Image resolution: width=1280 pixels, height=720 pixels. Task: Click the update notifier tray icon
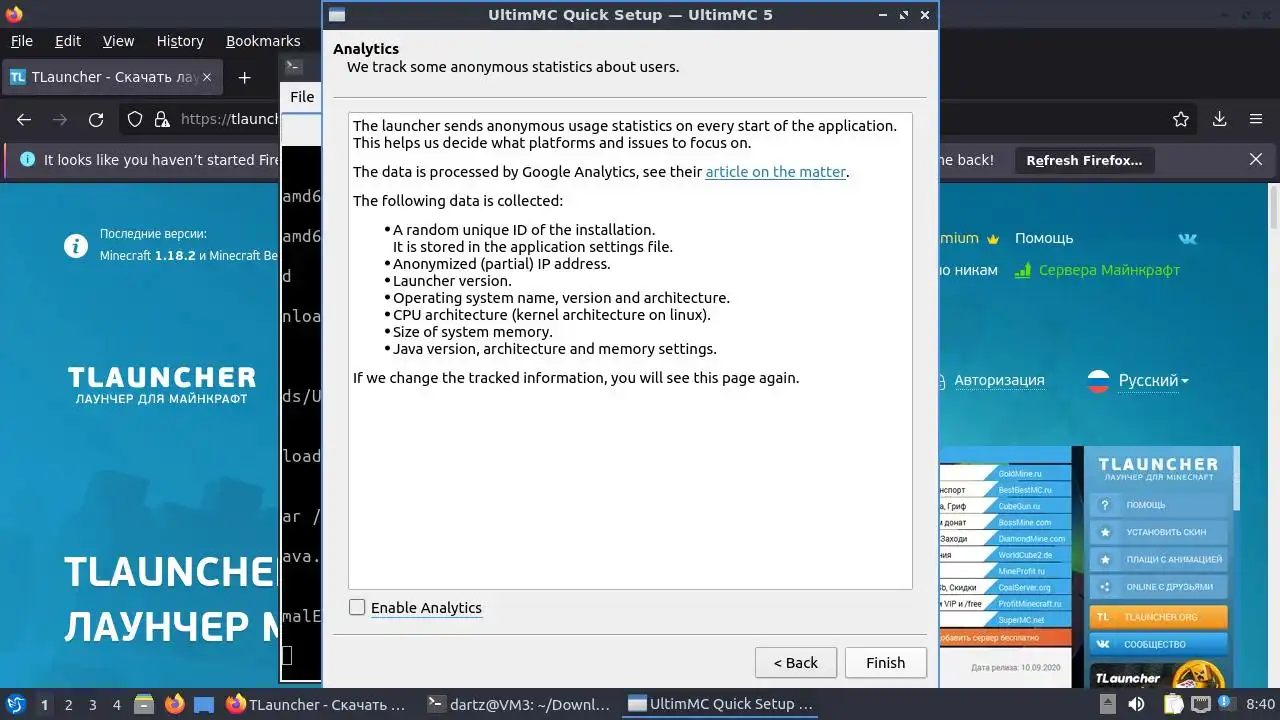tap(1226, 704)
